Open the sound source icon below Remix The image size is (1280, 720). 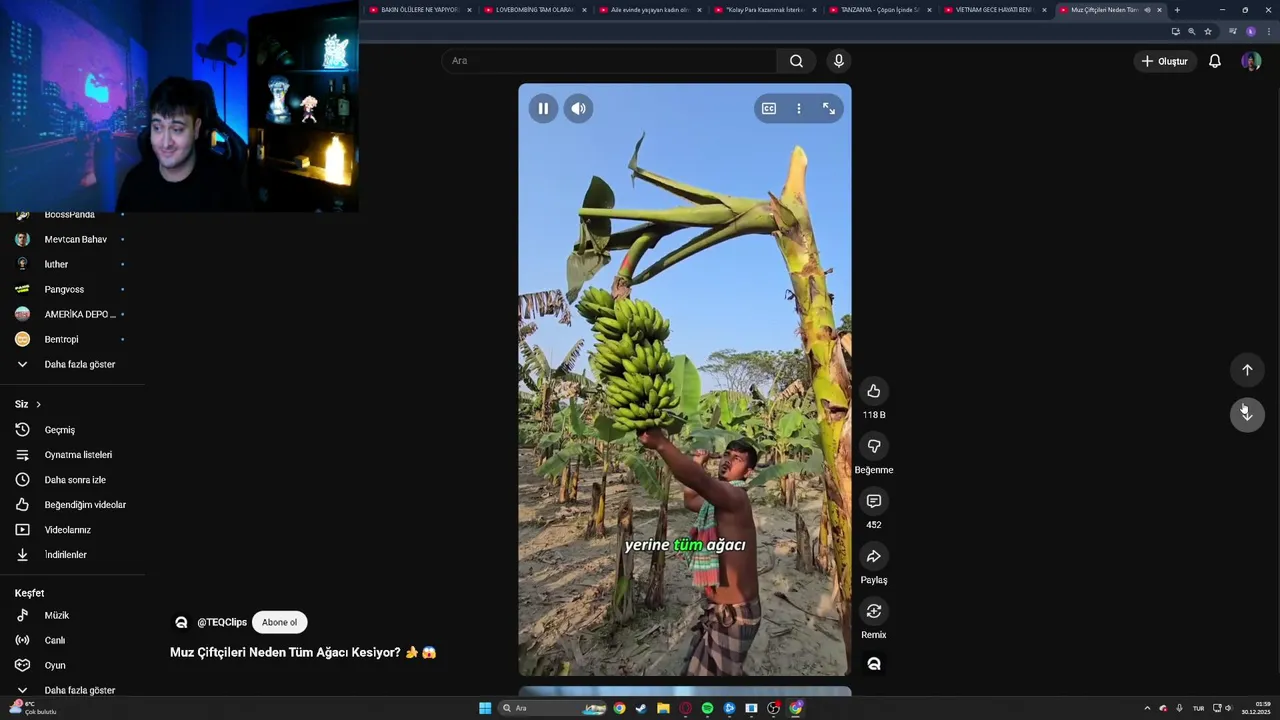(874, 664)
